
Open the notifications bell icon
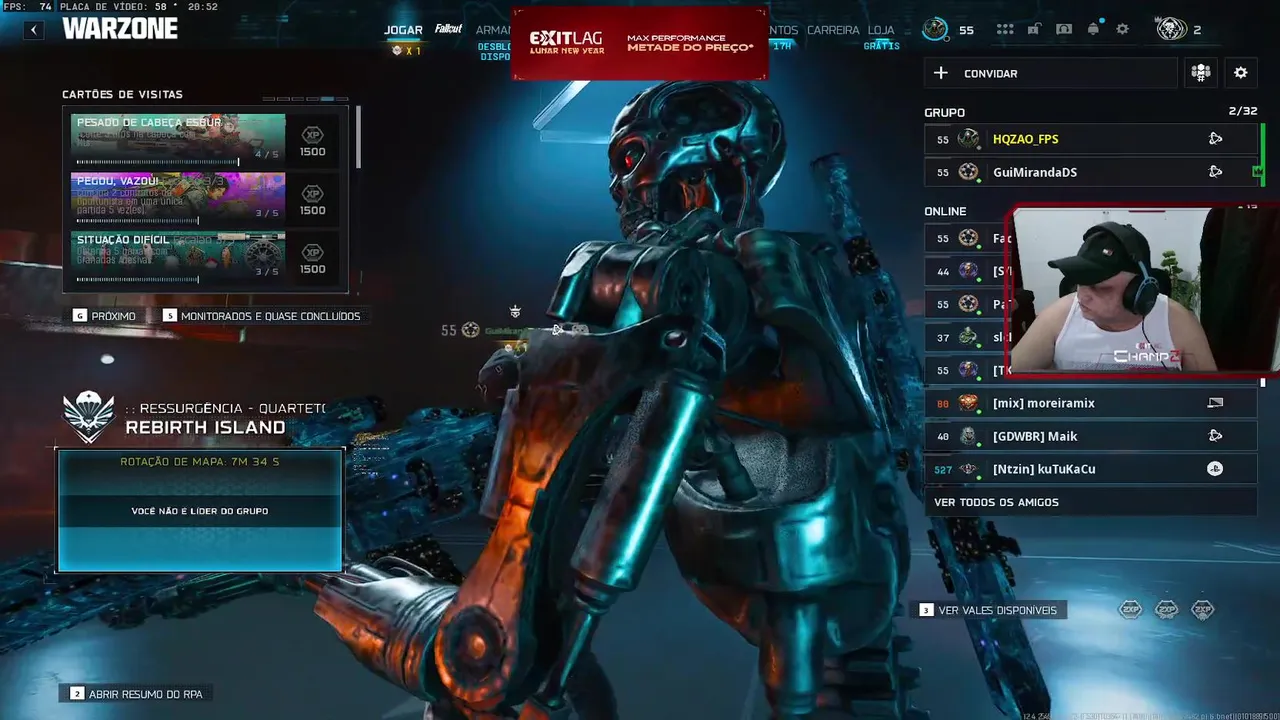point(1093,29)
